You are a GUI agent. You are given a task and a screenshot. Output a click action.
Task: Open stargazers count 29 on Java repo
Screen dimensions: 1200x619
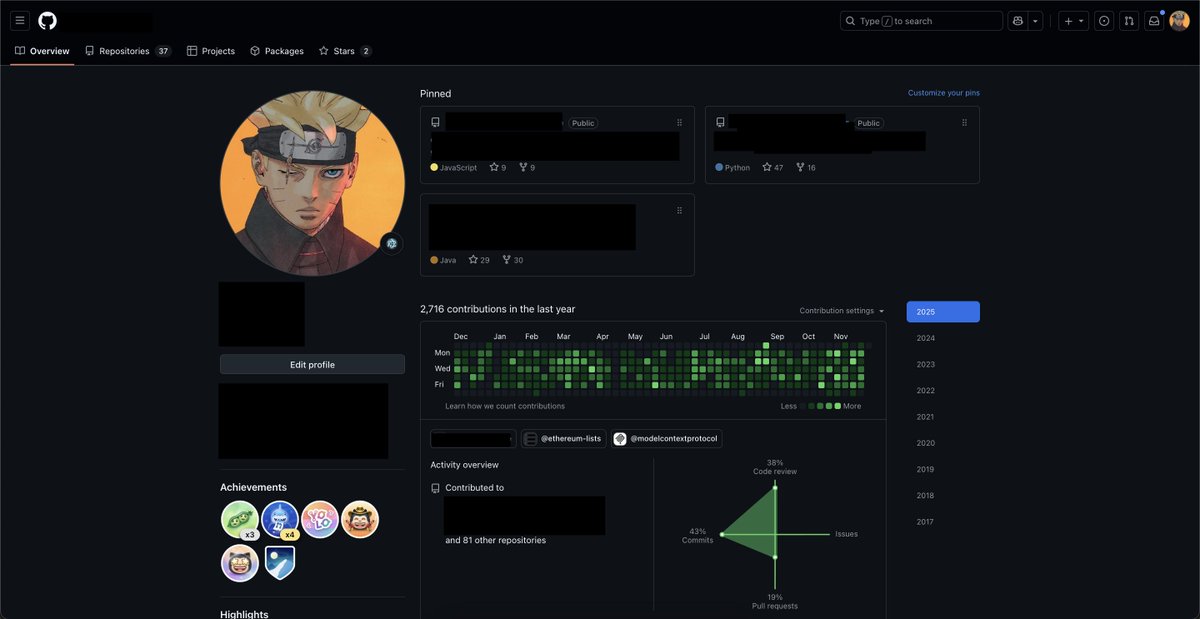pos(479,260)
